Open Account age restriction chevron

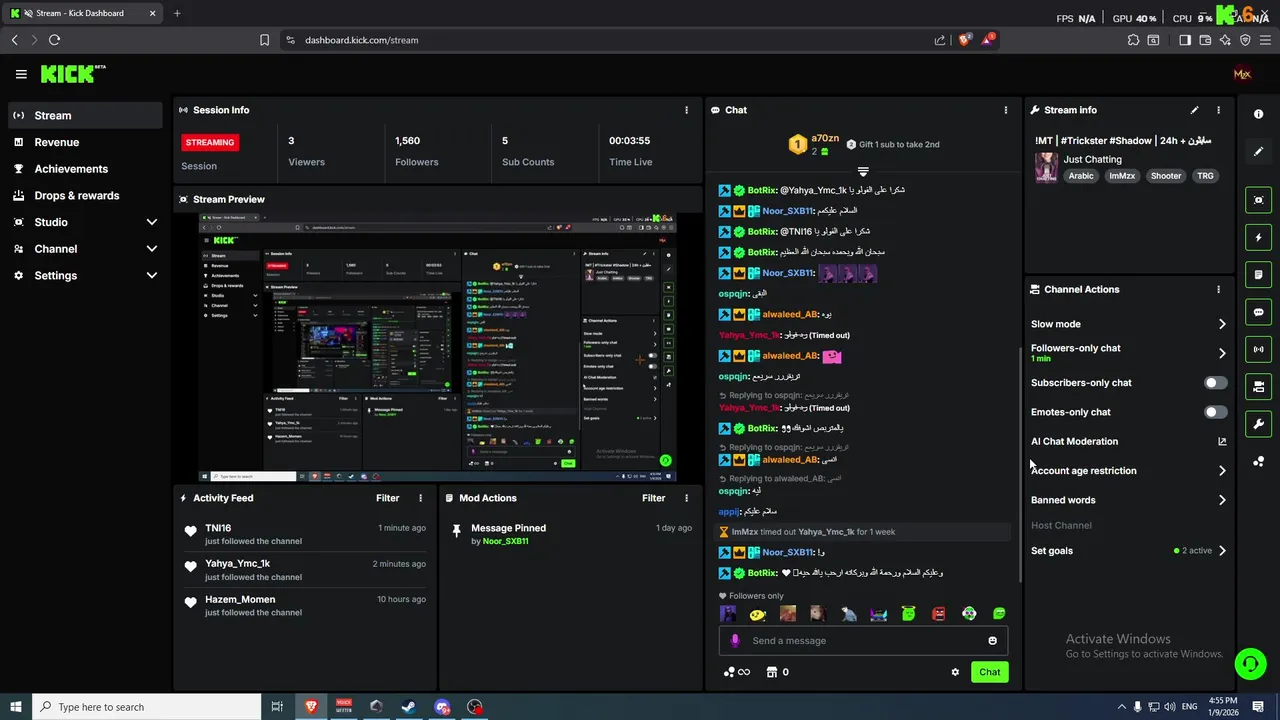(1221, 471)
